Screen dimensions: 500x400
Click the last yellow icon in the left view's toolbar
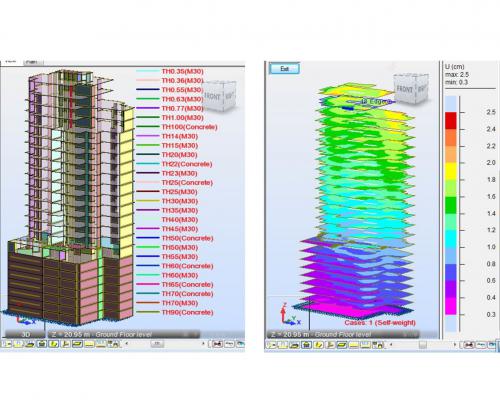[101, 344]
